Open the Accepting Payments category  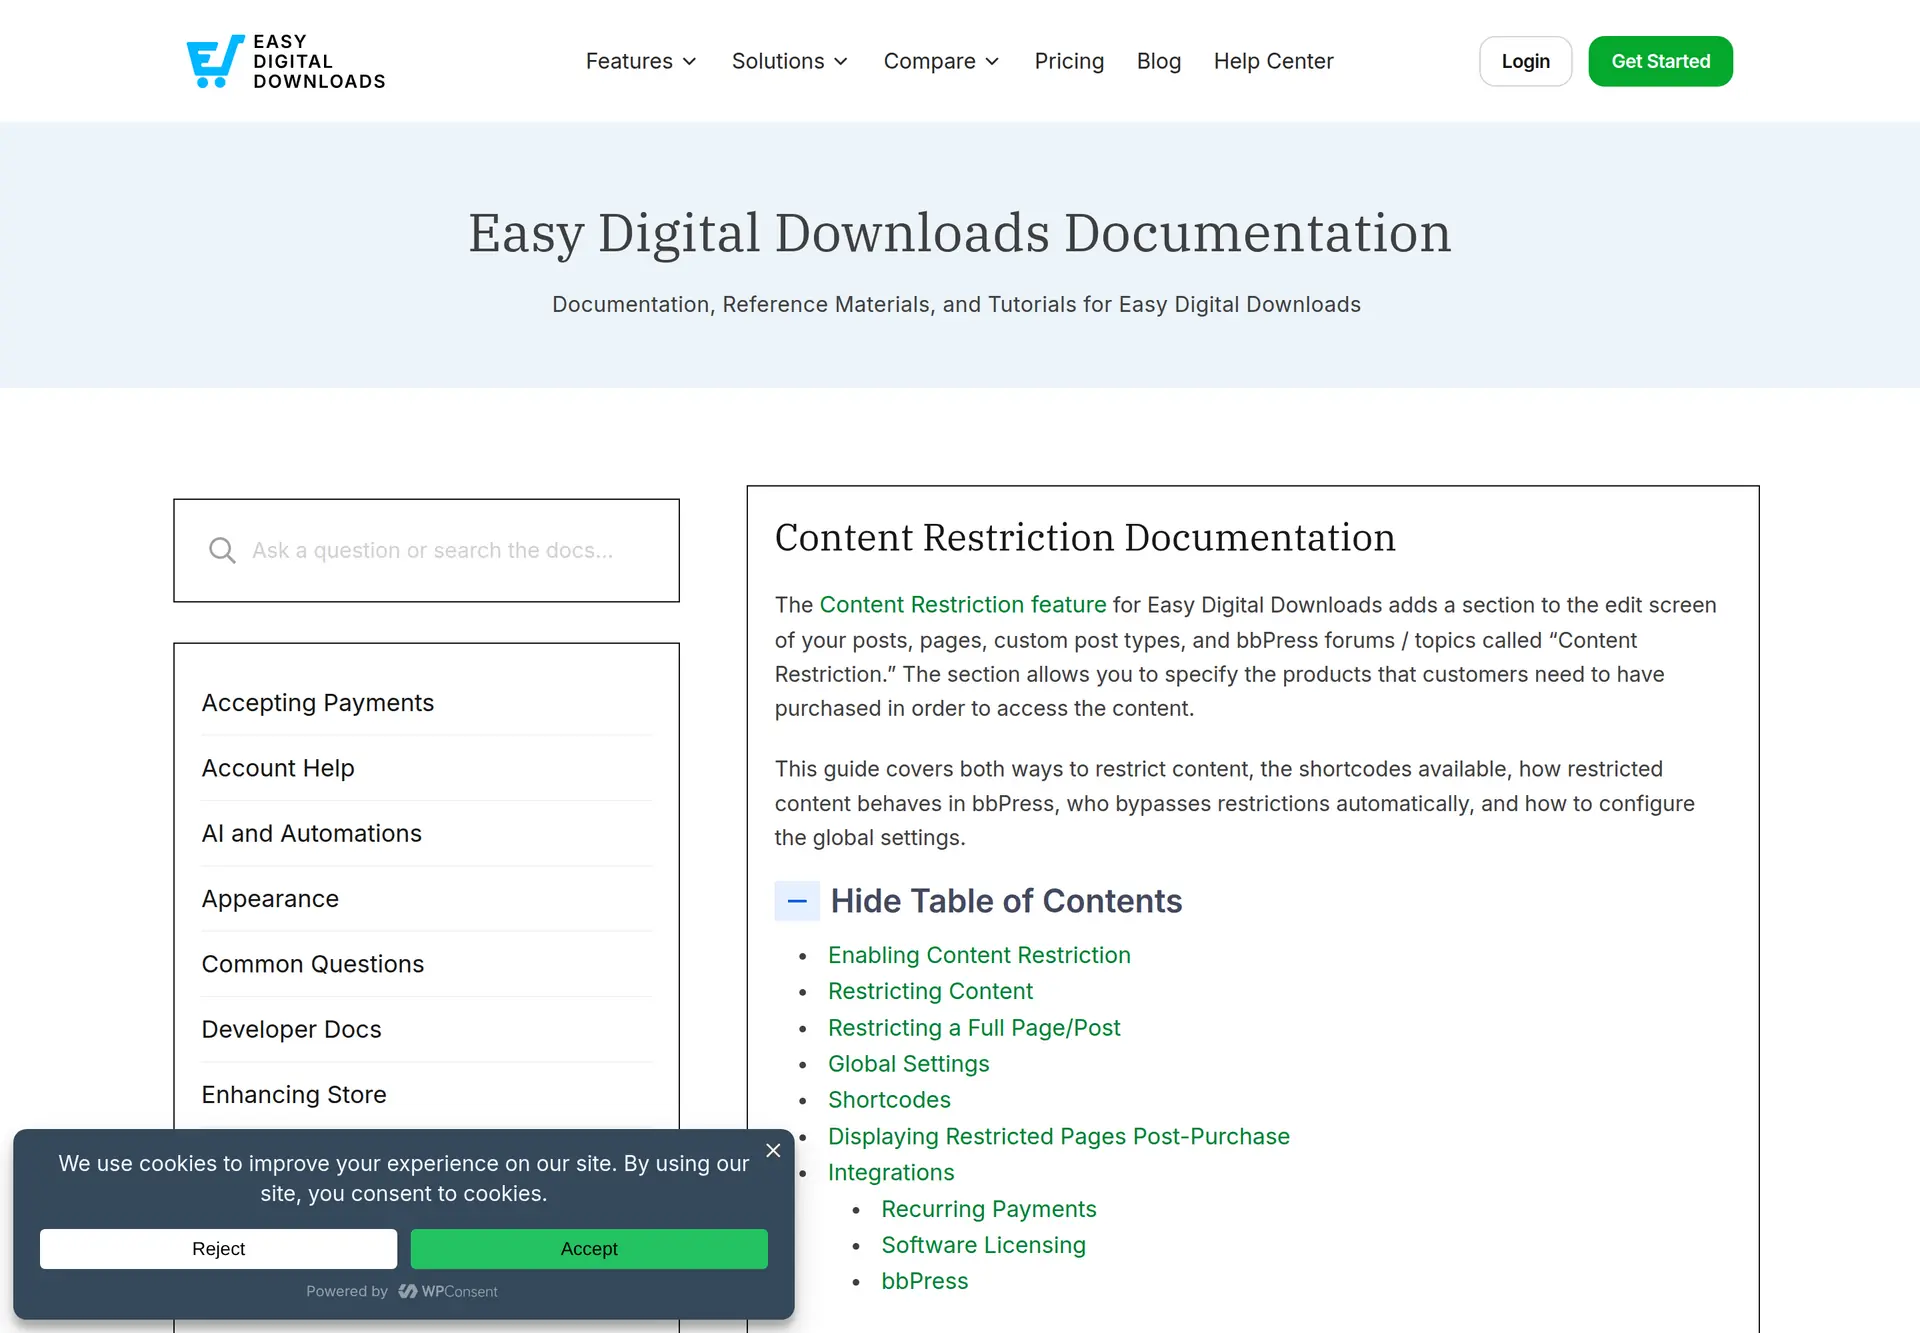(x=318, y=703)
